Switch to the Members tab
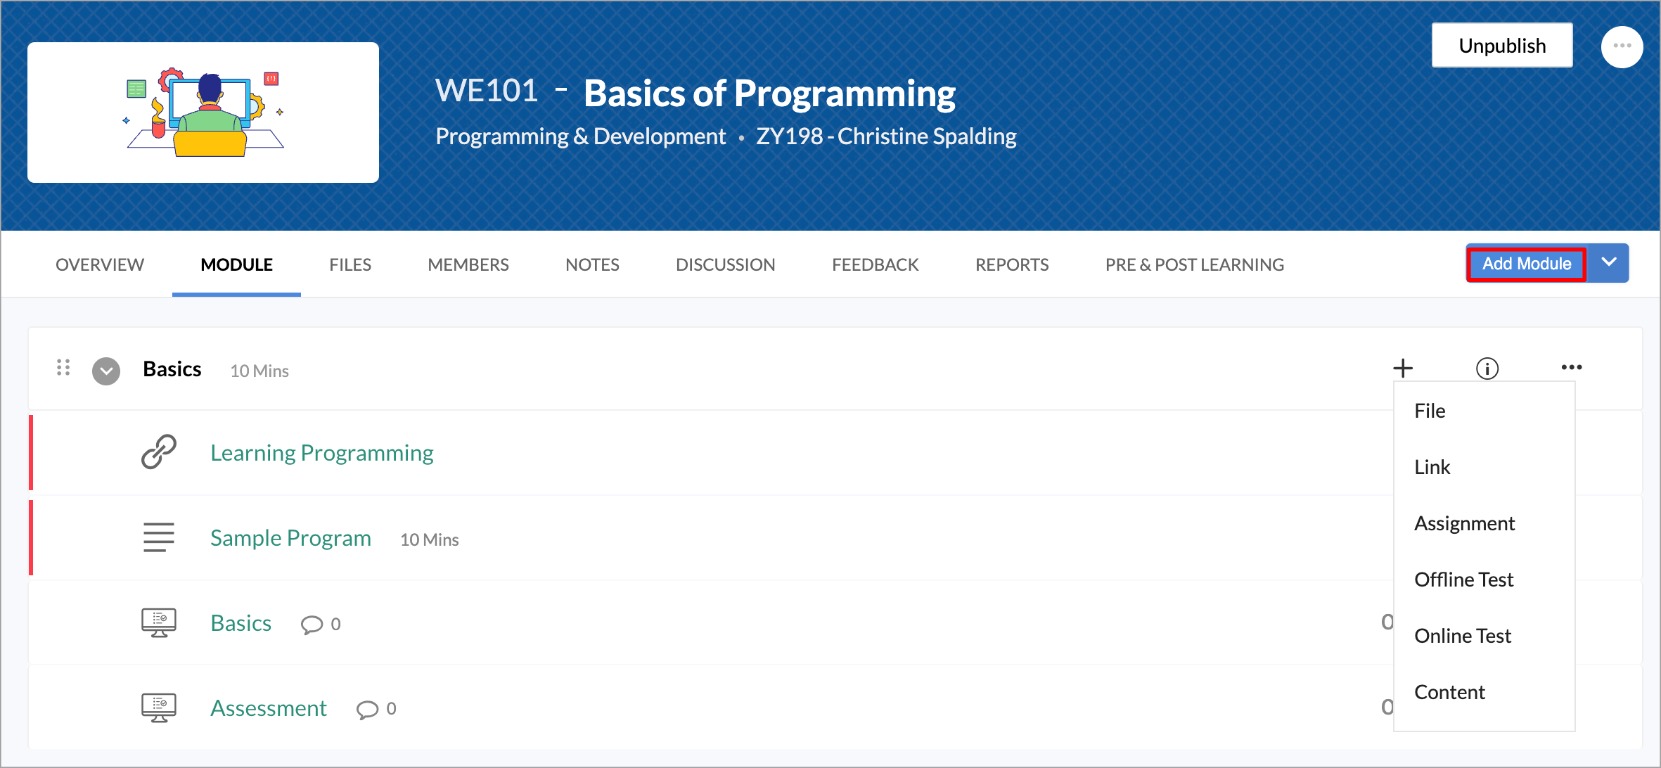The width and height of the screenshot is (1661, 768). click(x=468, y=265)
